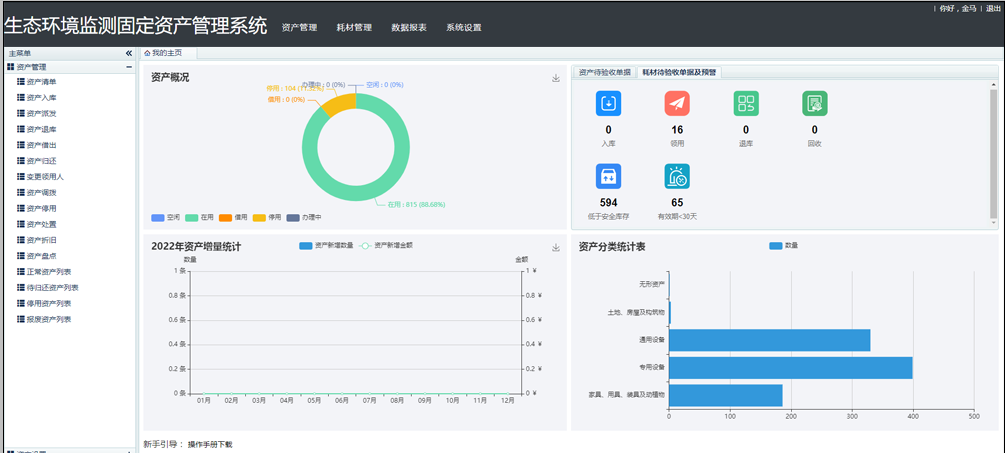Collapse the 主菜单 sidebar panel
Viewport: 1005px width, 453px height.
[x=128, y=53]
